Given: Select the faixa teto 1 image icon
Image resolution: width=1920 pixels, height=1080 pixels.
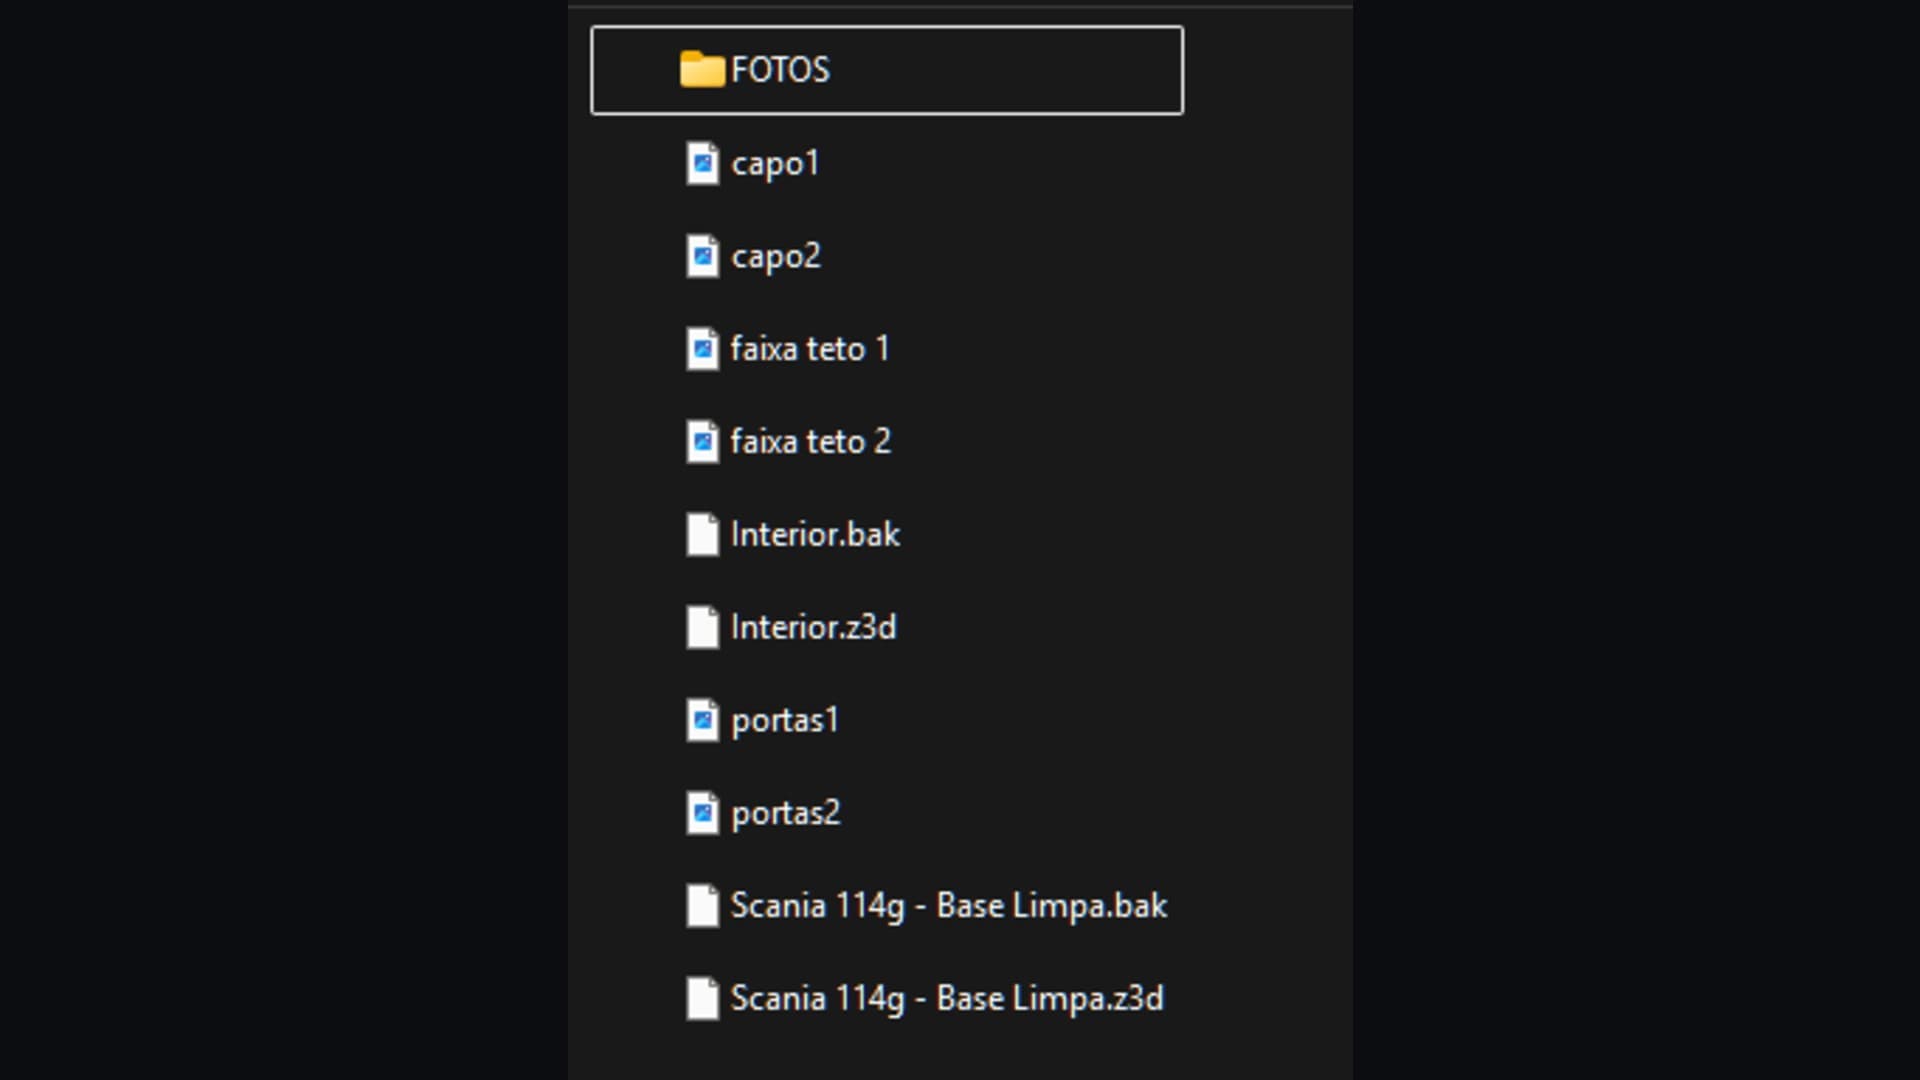Looking at the screenshot, I should coord(702,349).
